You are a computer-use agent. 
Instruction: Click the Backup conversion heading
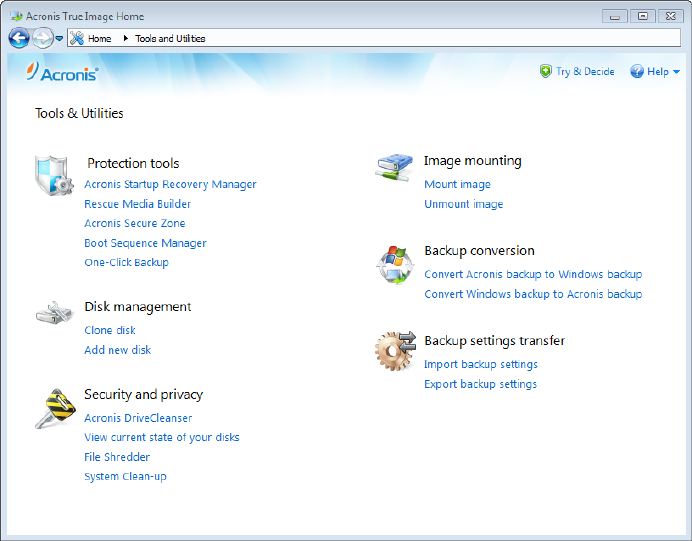pos(479,251)
